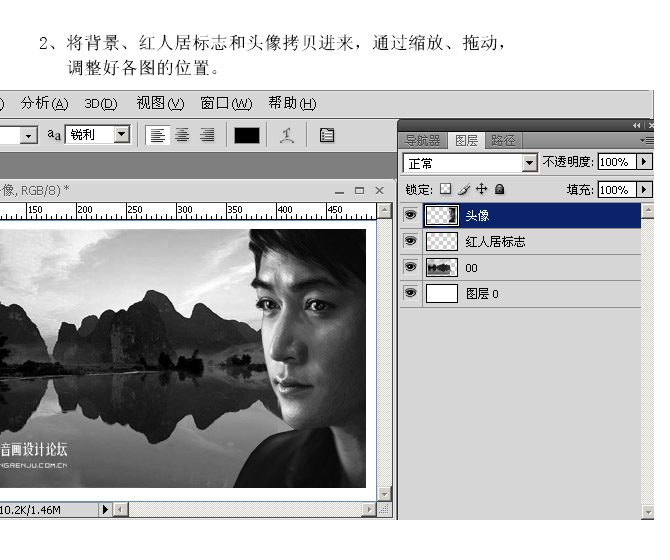Open the 锐利 anti-aliasing dropdown
The height and width of the screenshot is (560, 670).
pos(122,135)
